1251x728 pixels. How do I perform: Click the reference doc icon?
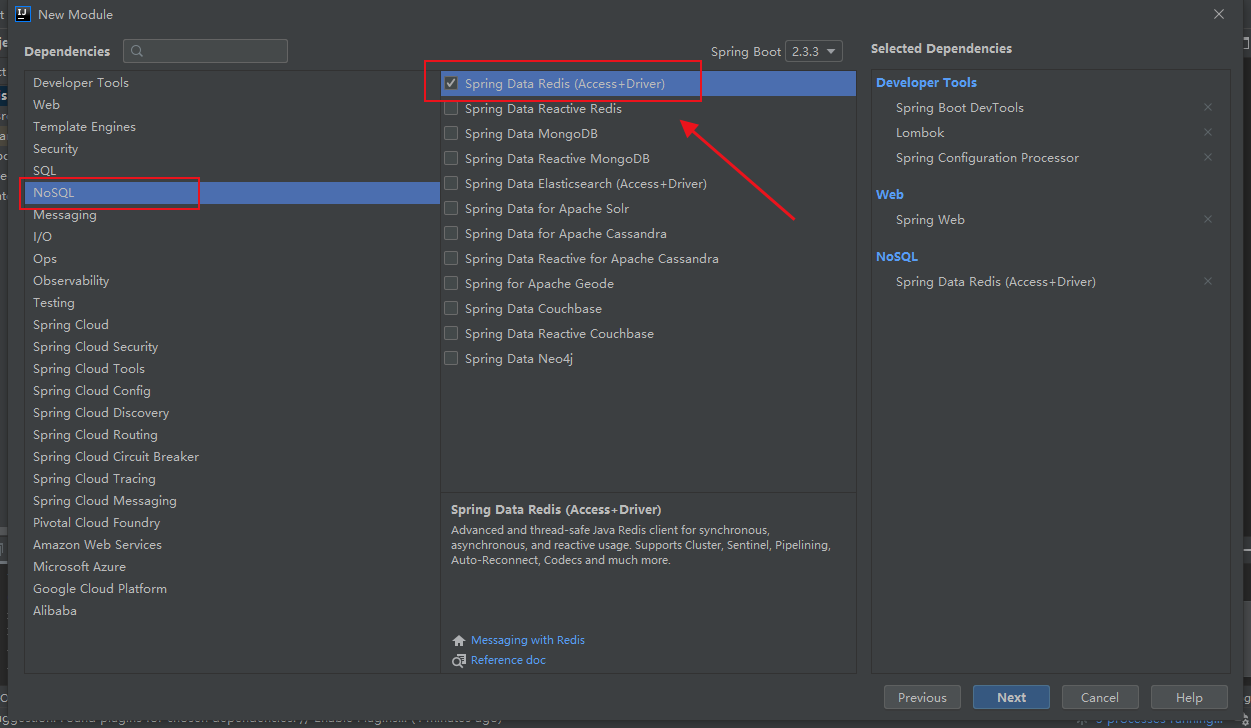point(459,660)
